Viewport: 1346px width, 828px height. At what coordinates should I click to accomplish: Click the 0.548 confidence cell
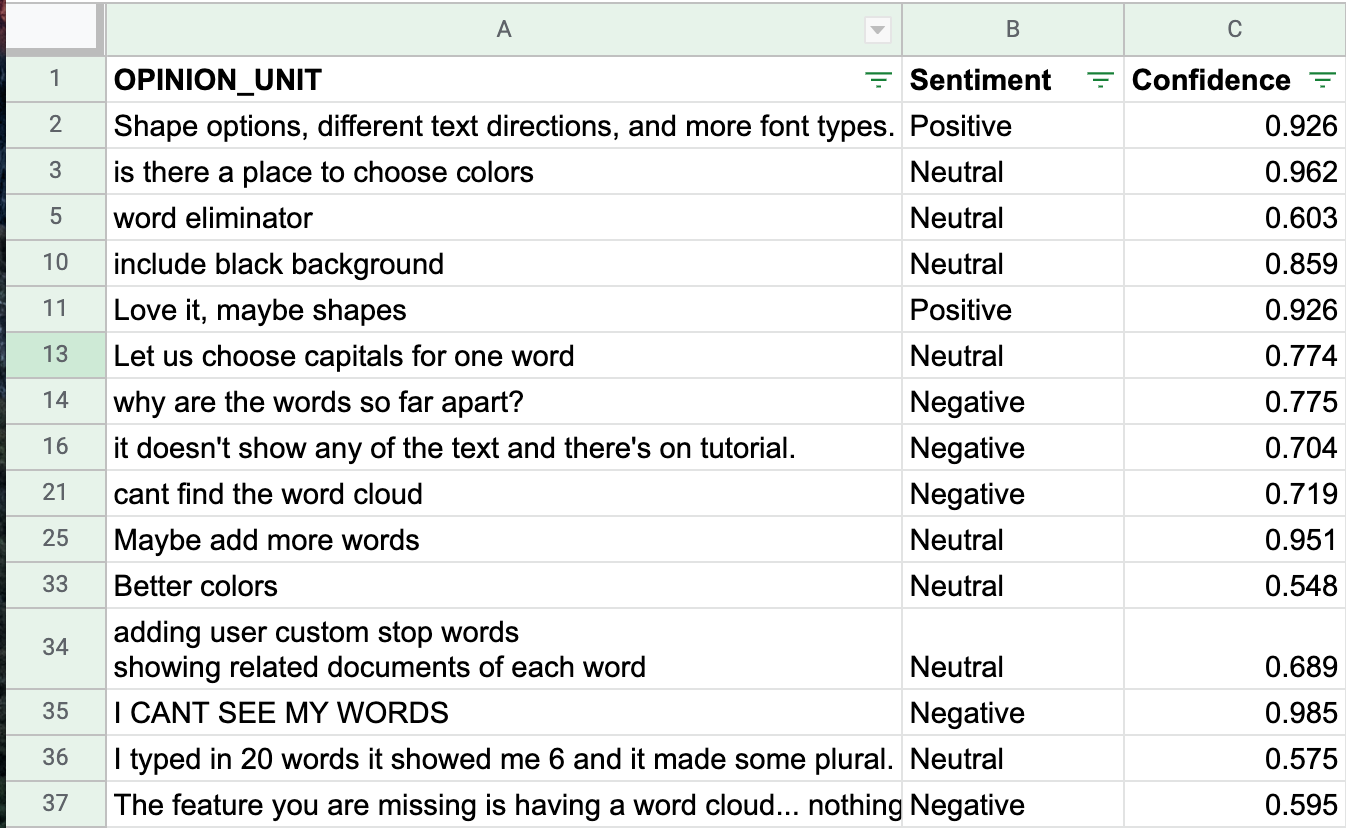pos(1234,586)
